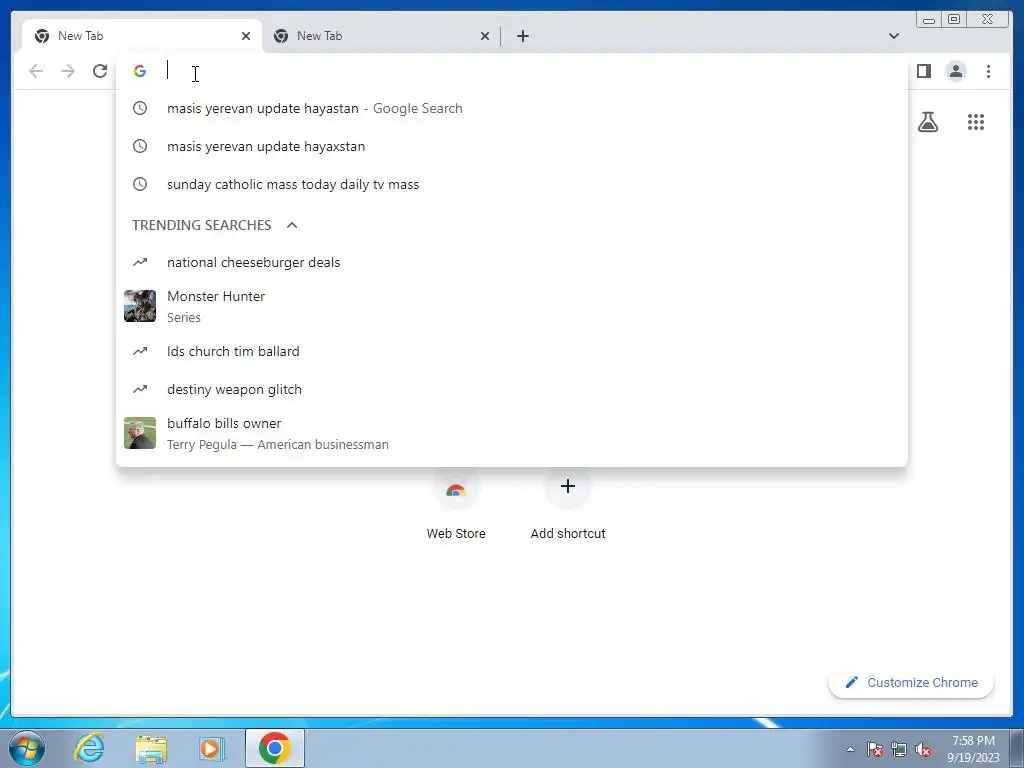Viewport: 1024px width, 768px height.
Task: Reload the page with the refresh icon
Action: pyautogui.click(x=100, y=71)
